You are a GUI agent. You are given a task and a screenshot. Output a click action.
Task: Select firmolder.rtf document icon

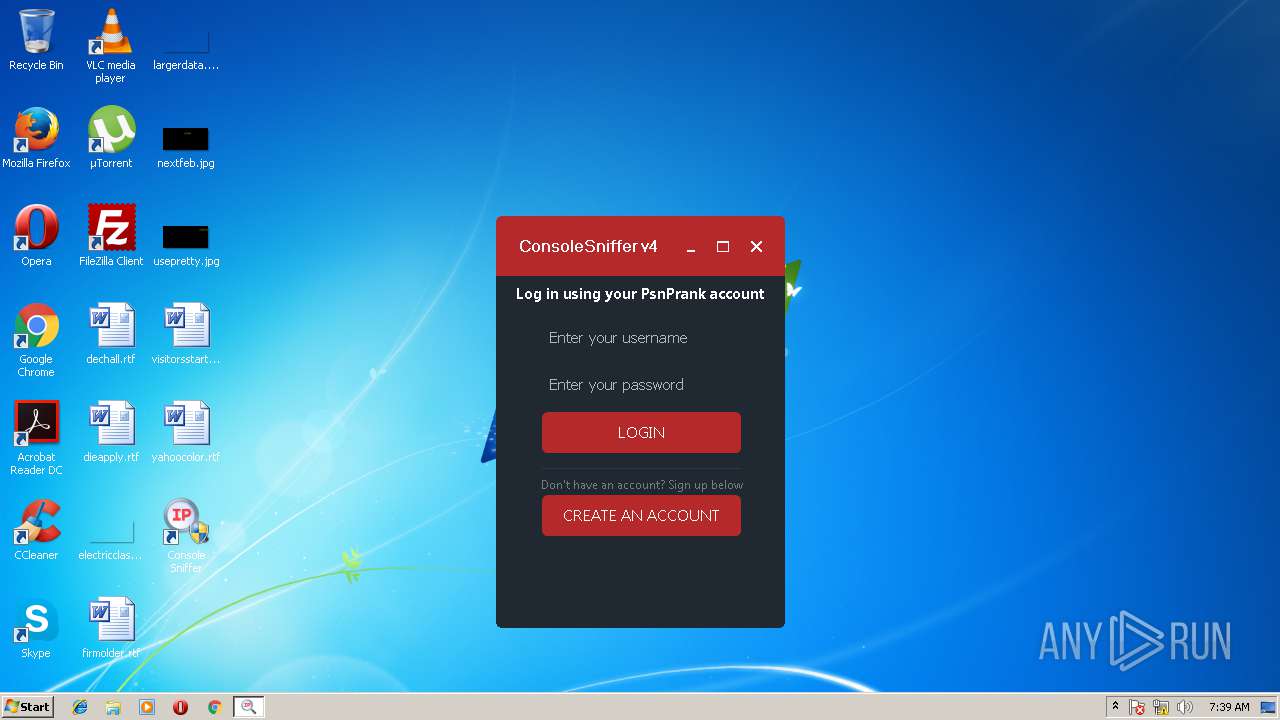tap(110, 628)
